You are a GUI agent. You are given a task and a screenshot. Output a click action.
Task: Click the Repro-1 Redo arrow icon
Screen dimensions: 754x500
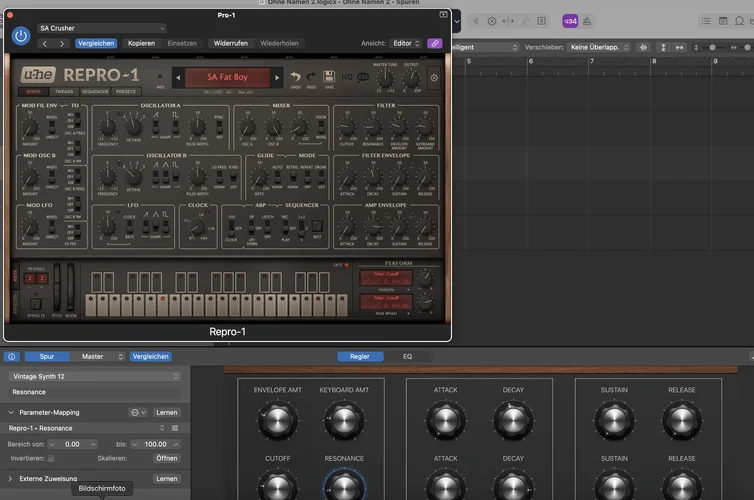[x=312, y=77]
